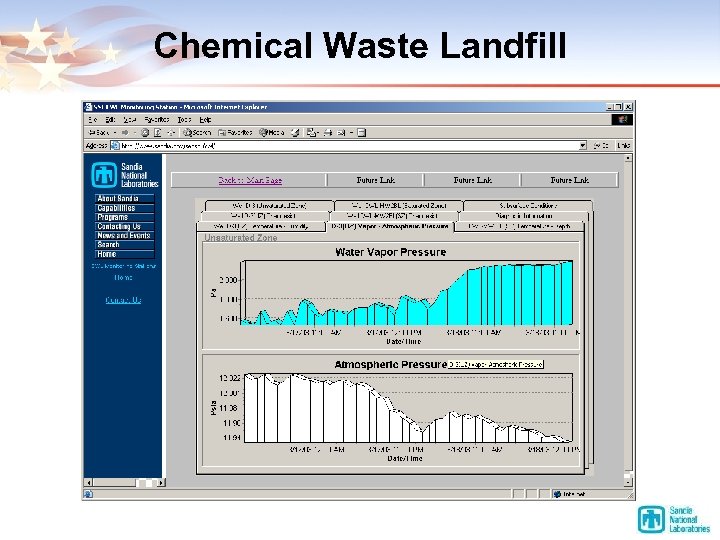Open the About Sandia sidebar link
Screen dimensions: 720x540
[124, 198]
